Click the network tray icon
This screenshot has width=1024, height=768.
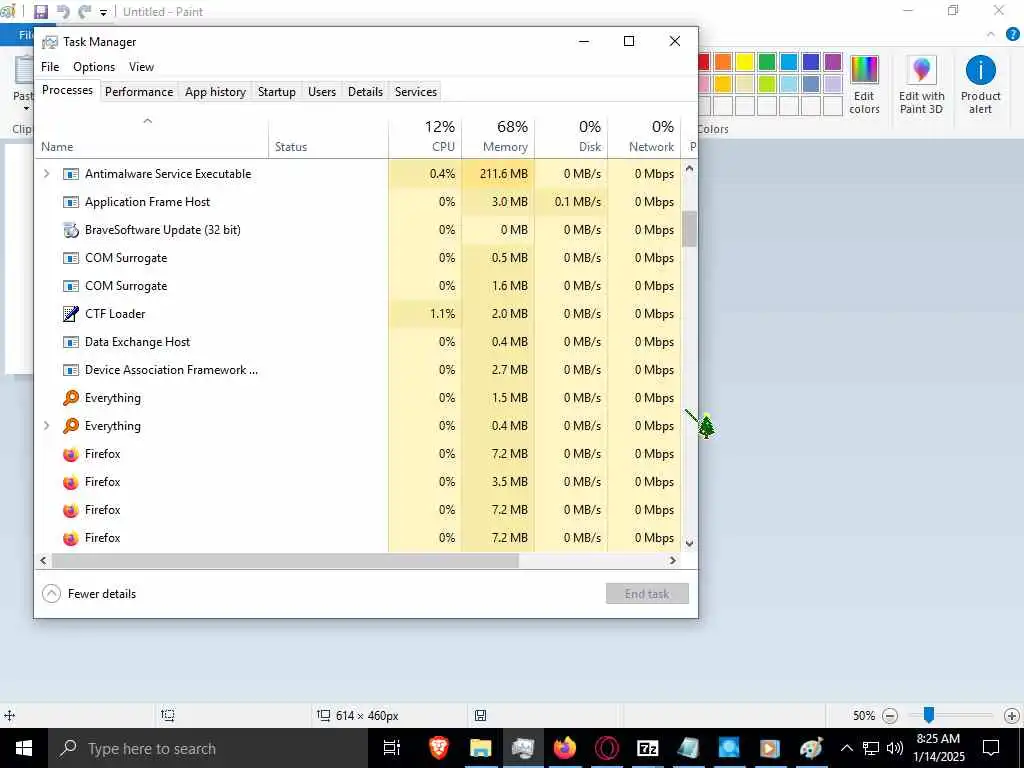point(871,748)
